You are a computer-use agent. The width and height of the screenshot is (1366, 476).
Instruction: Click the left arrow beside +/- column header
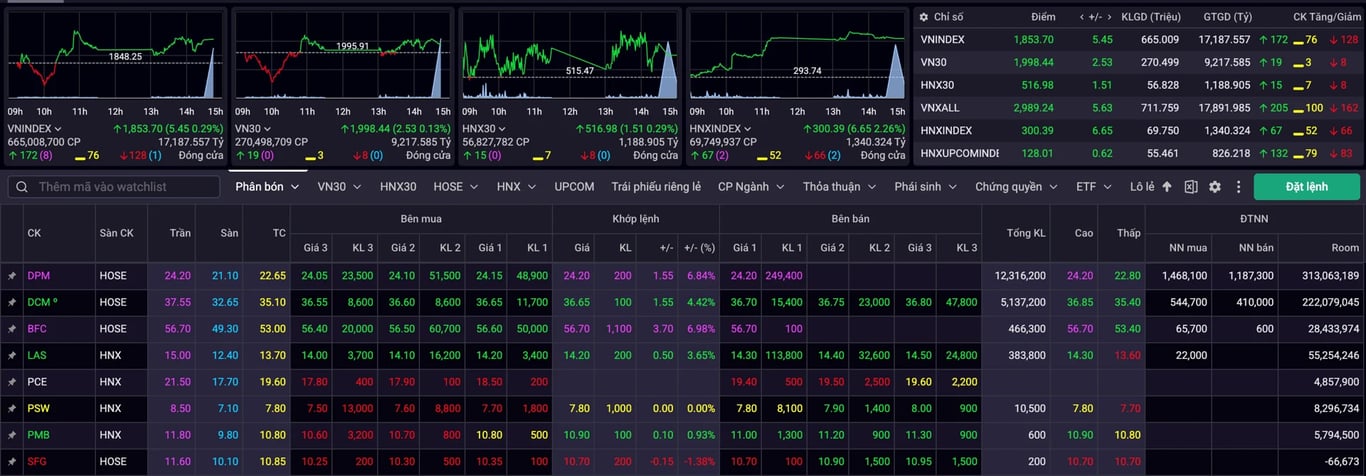[1083, 17]
